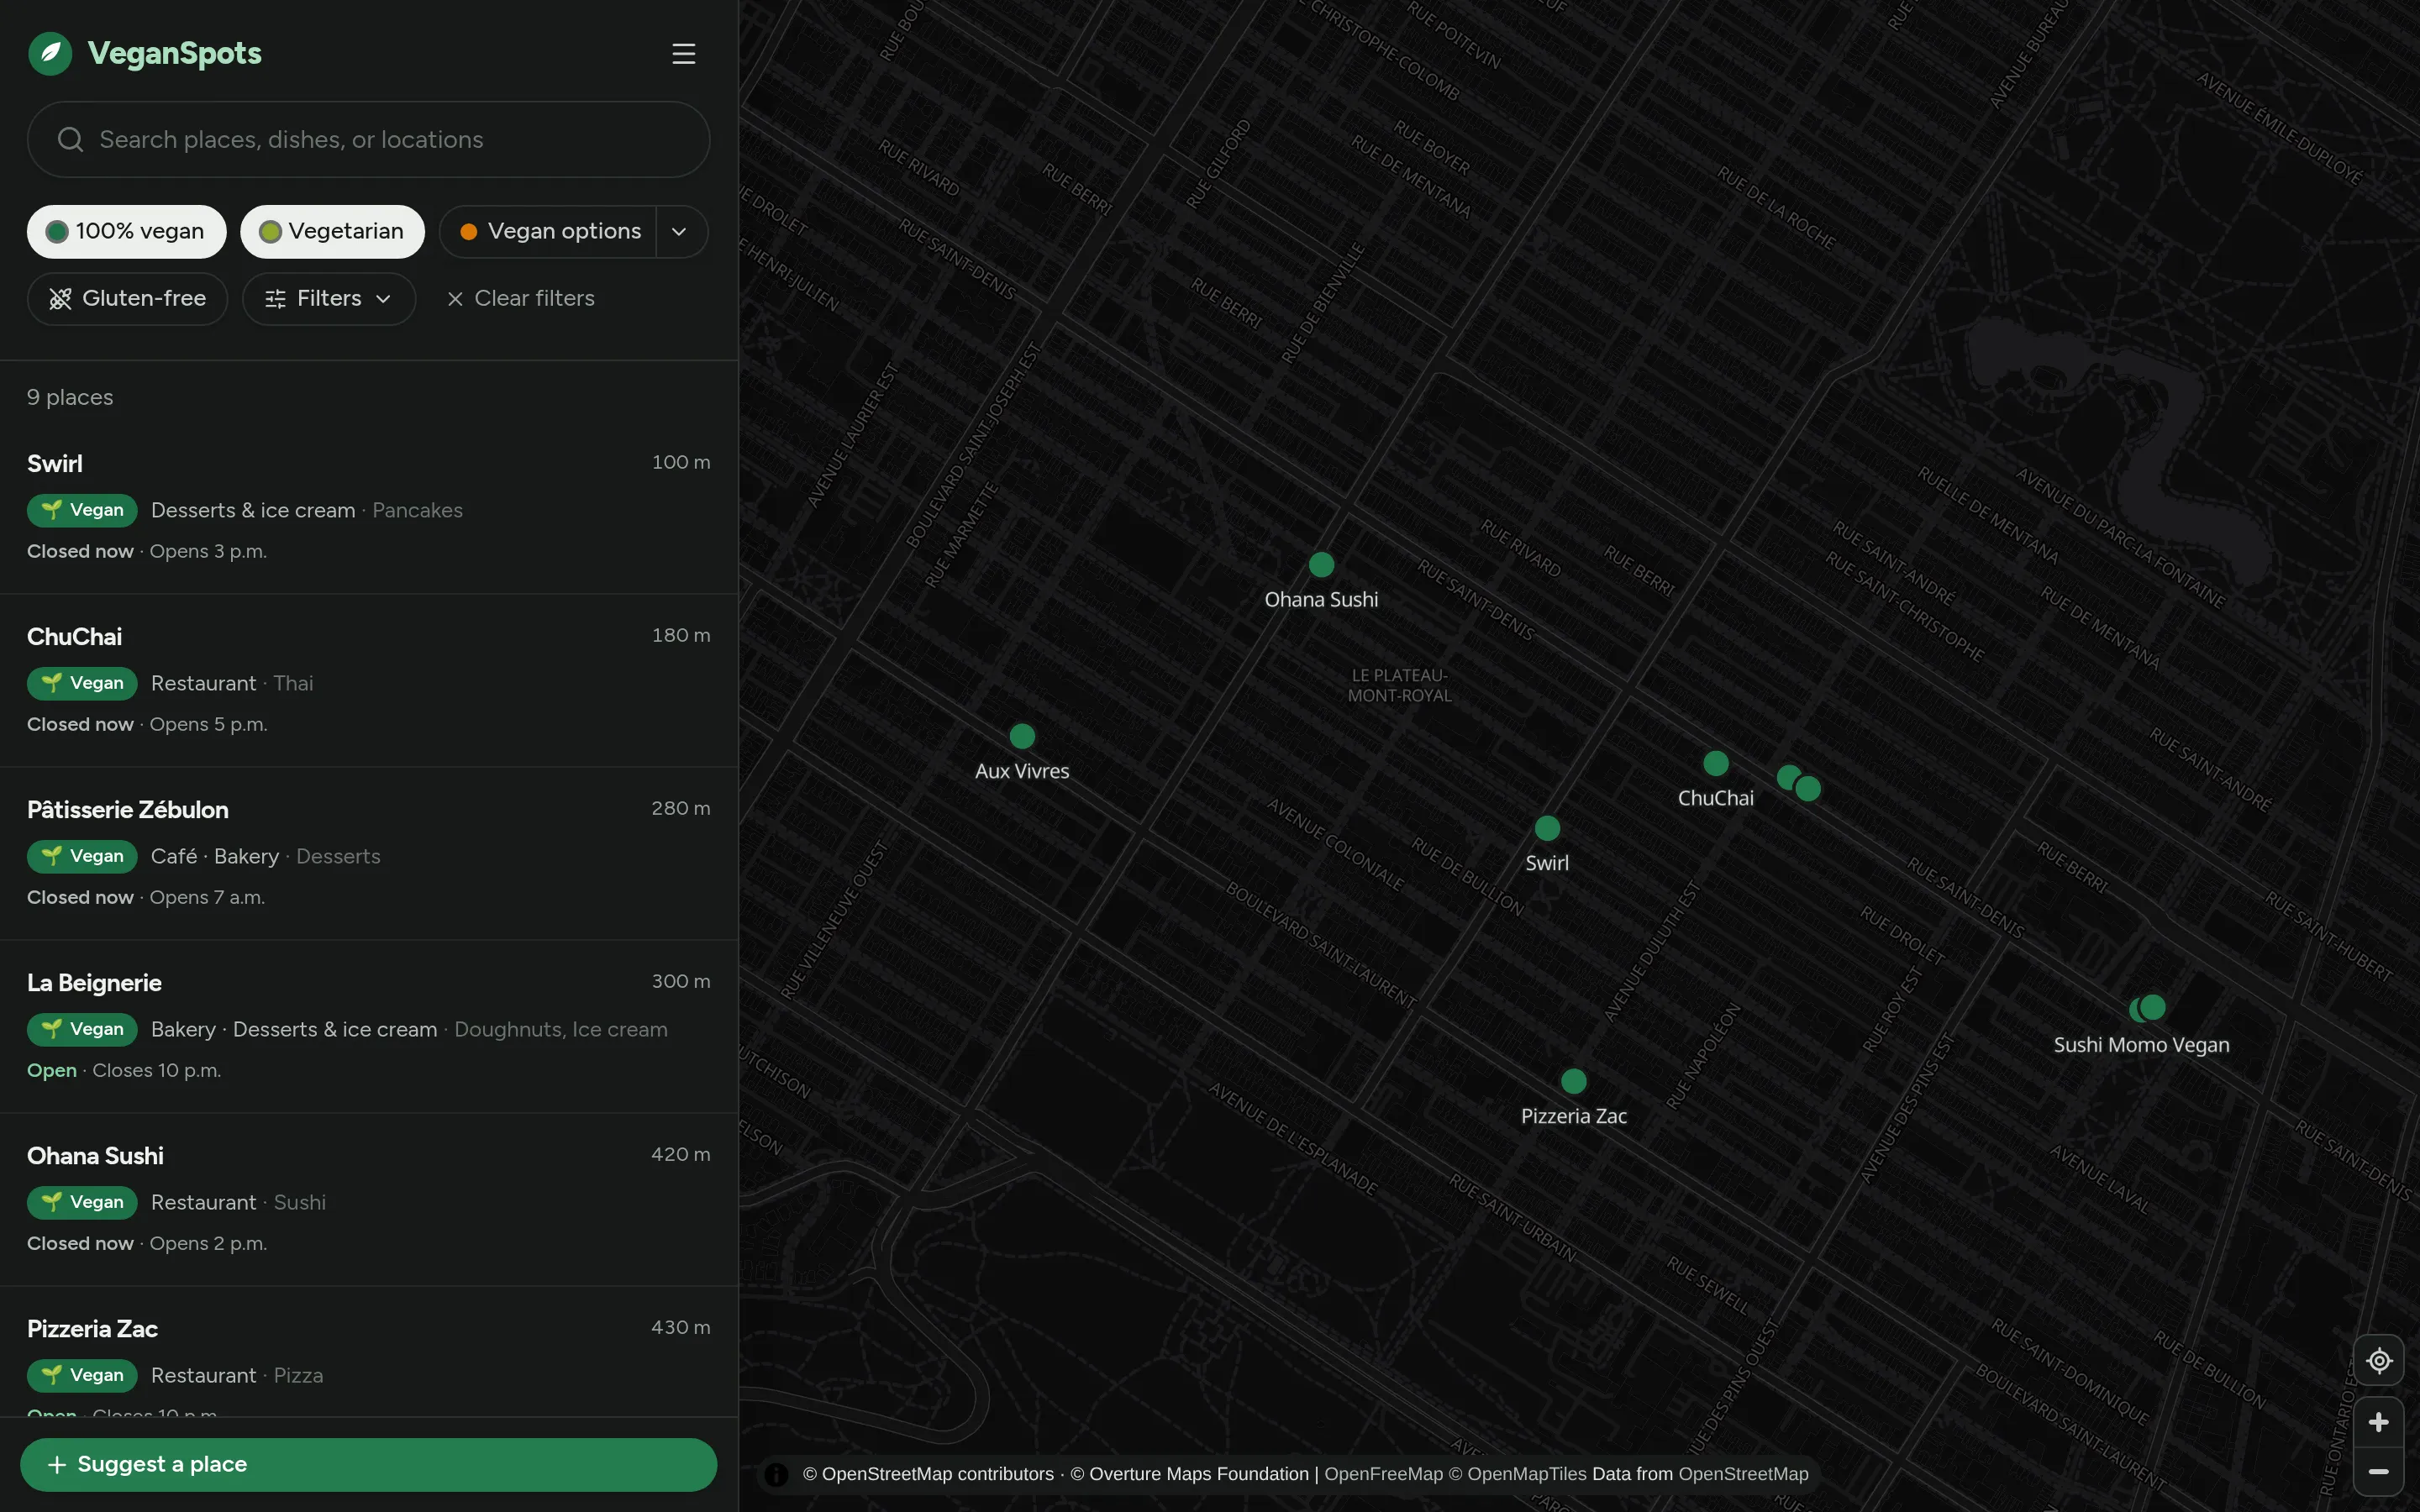
Task: Toggle the 100% vegan filter chip
Action: pyautogui.click(x=126, y=231)
